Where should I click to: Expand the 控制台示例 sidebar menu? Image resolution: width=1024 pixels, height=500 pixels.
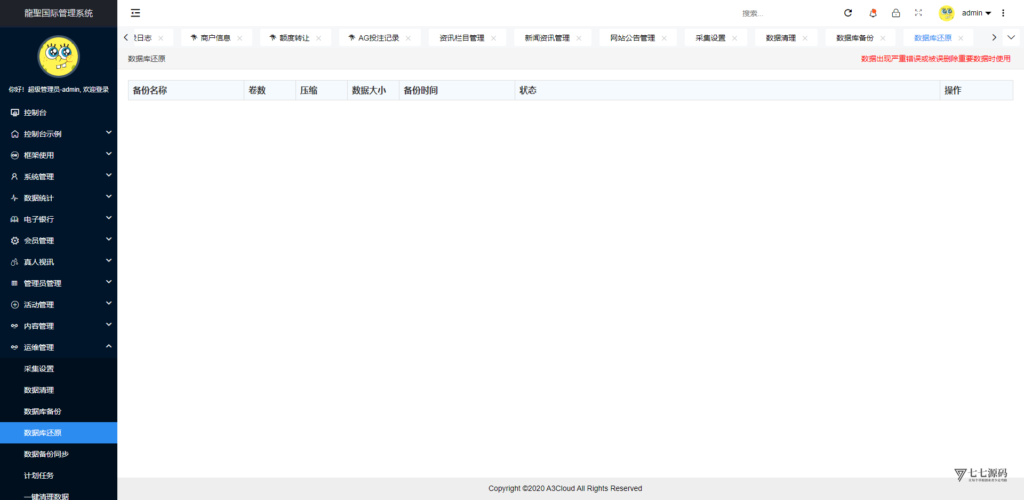click(59, 134)
